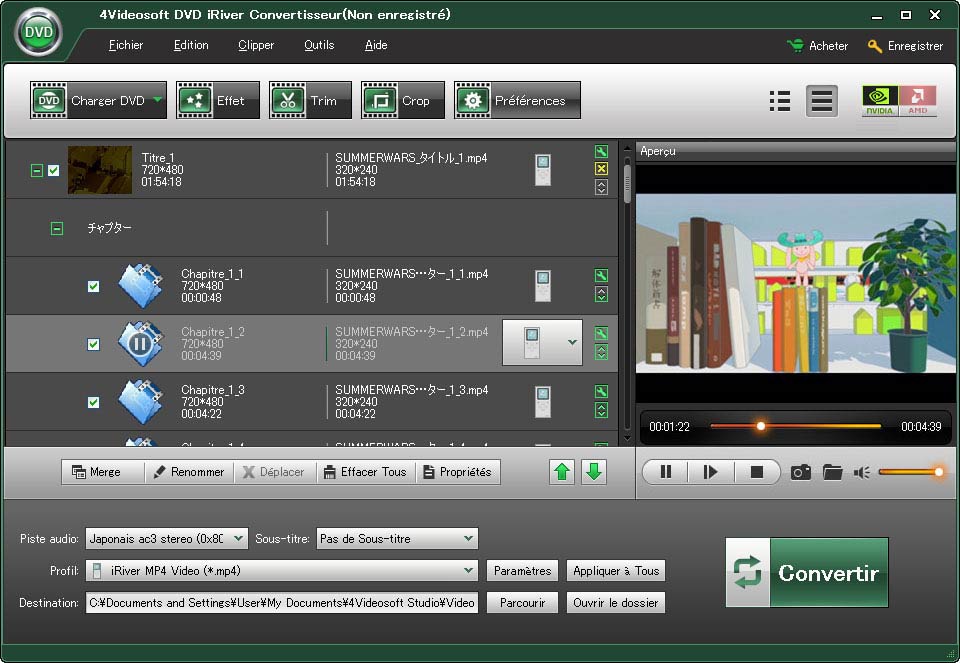
Task: Open snapshot folder icon in preview
Action: [832, 472]
